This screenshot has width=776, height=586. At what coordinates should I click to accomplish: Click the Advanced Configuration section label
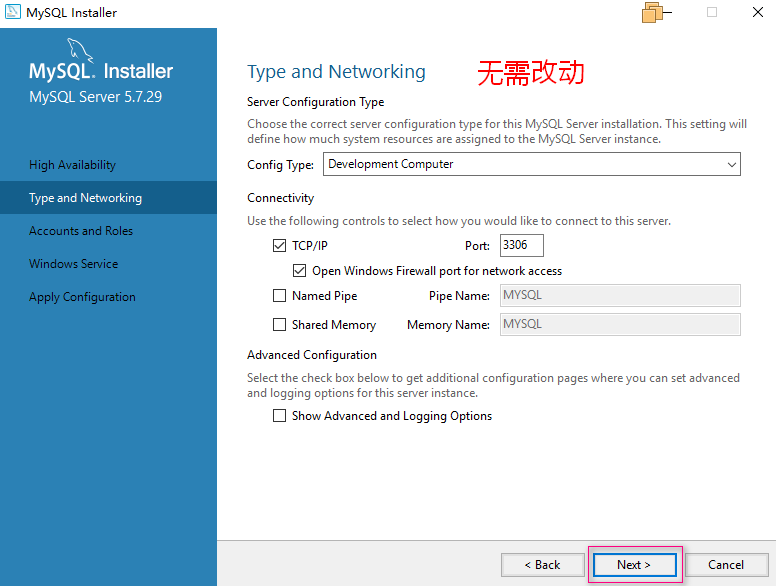(x=312, y=355)
